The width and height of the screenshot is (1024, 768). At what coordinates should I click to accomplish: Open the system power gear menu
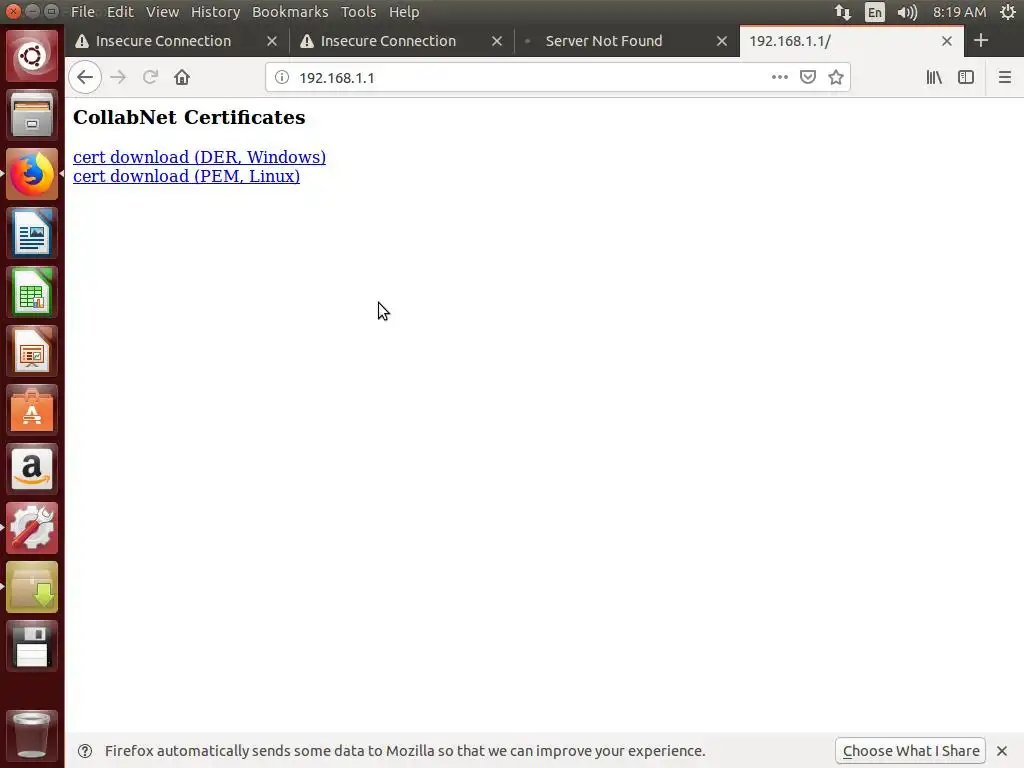pyautogui.click(x=1008, y=12)
